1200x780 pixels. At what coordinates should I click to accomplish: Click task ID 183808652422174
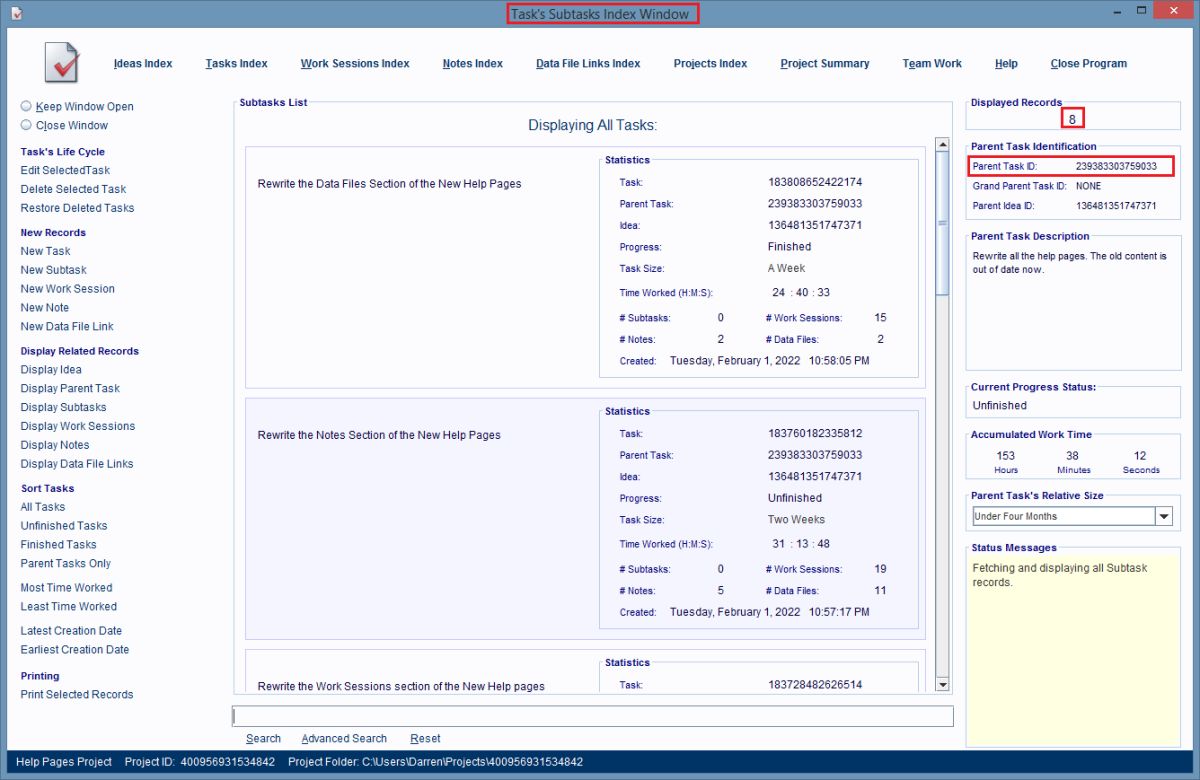point(815,183)
